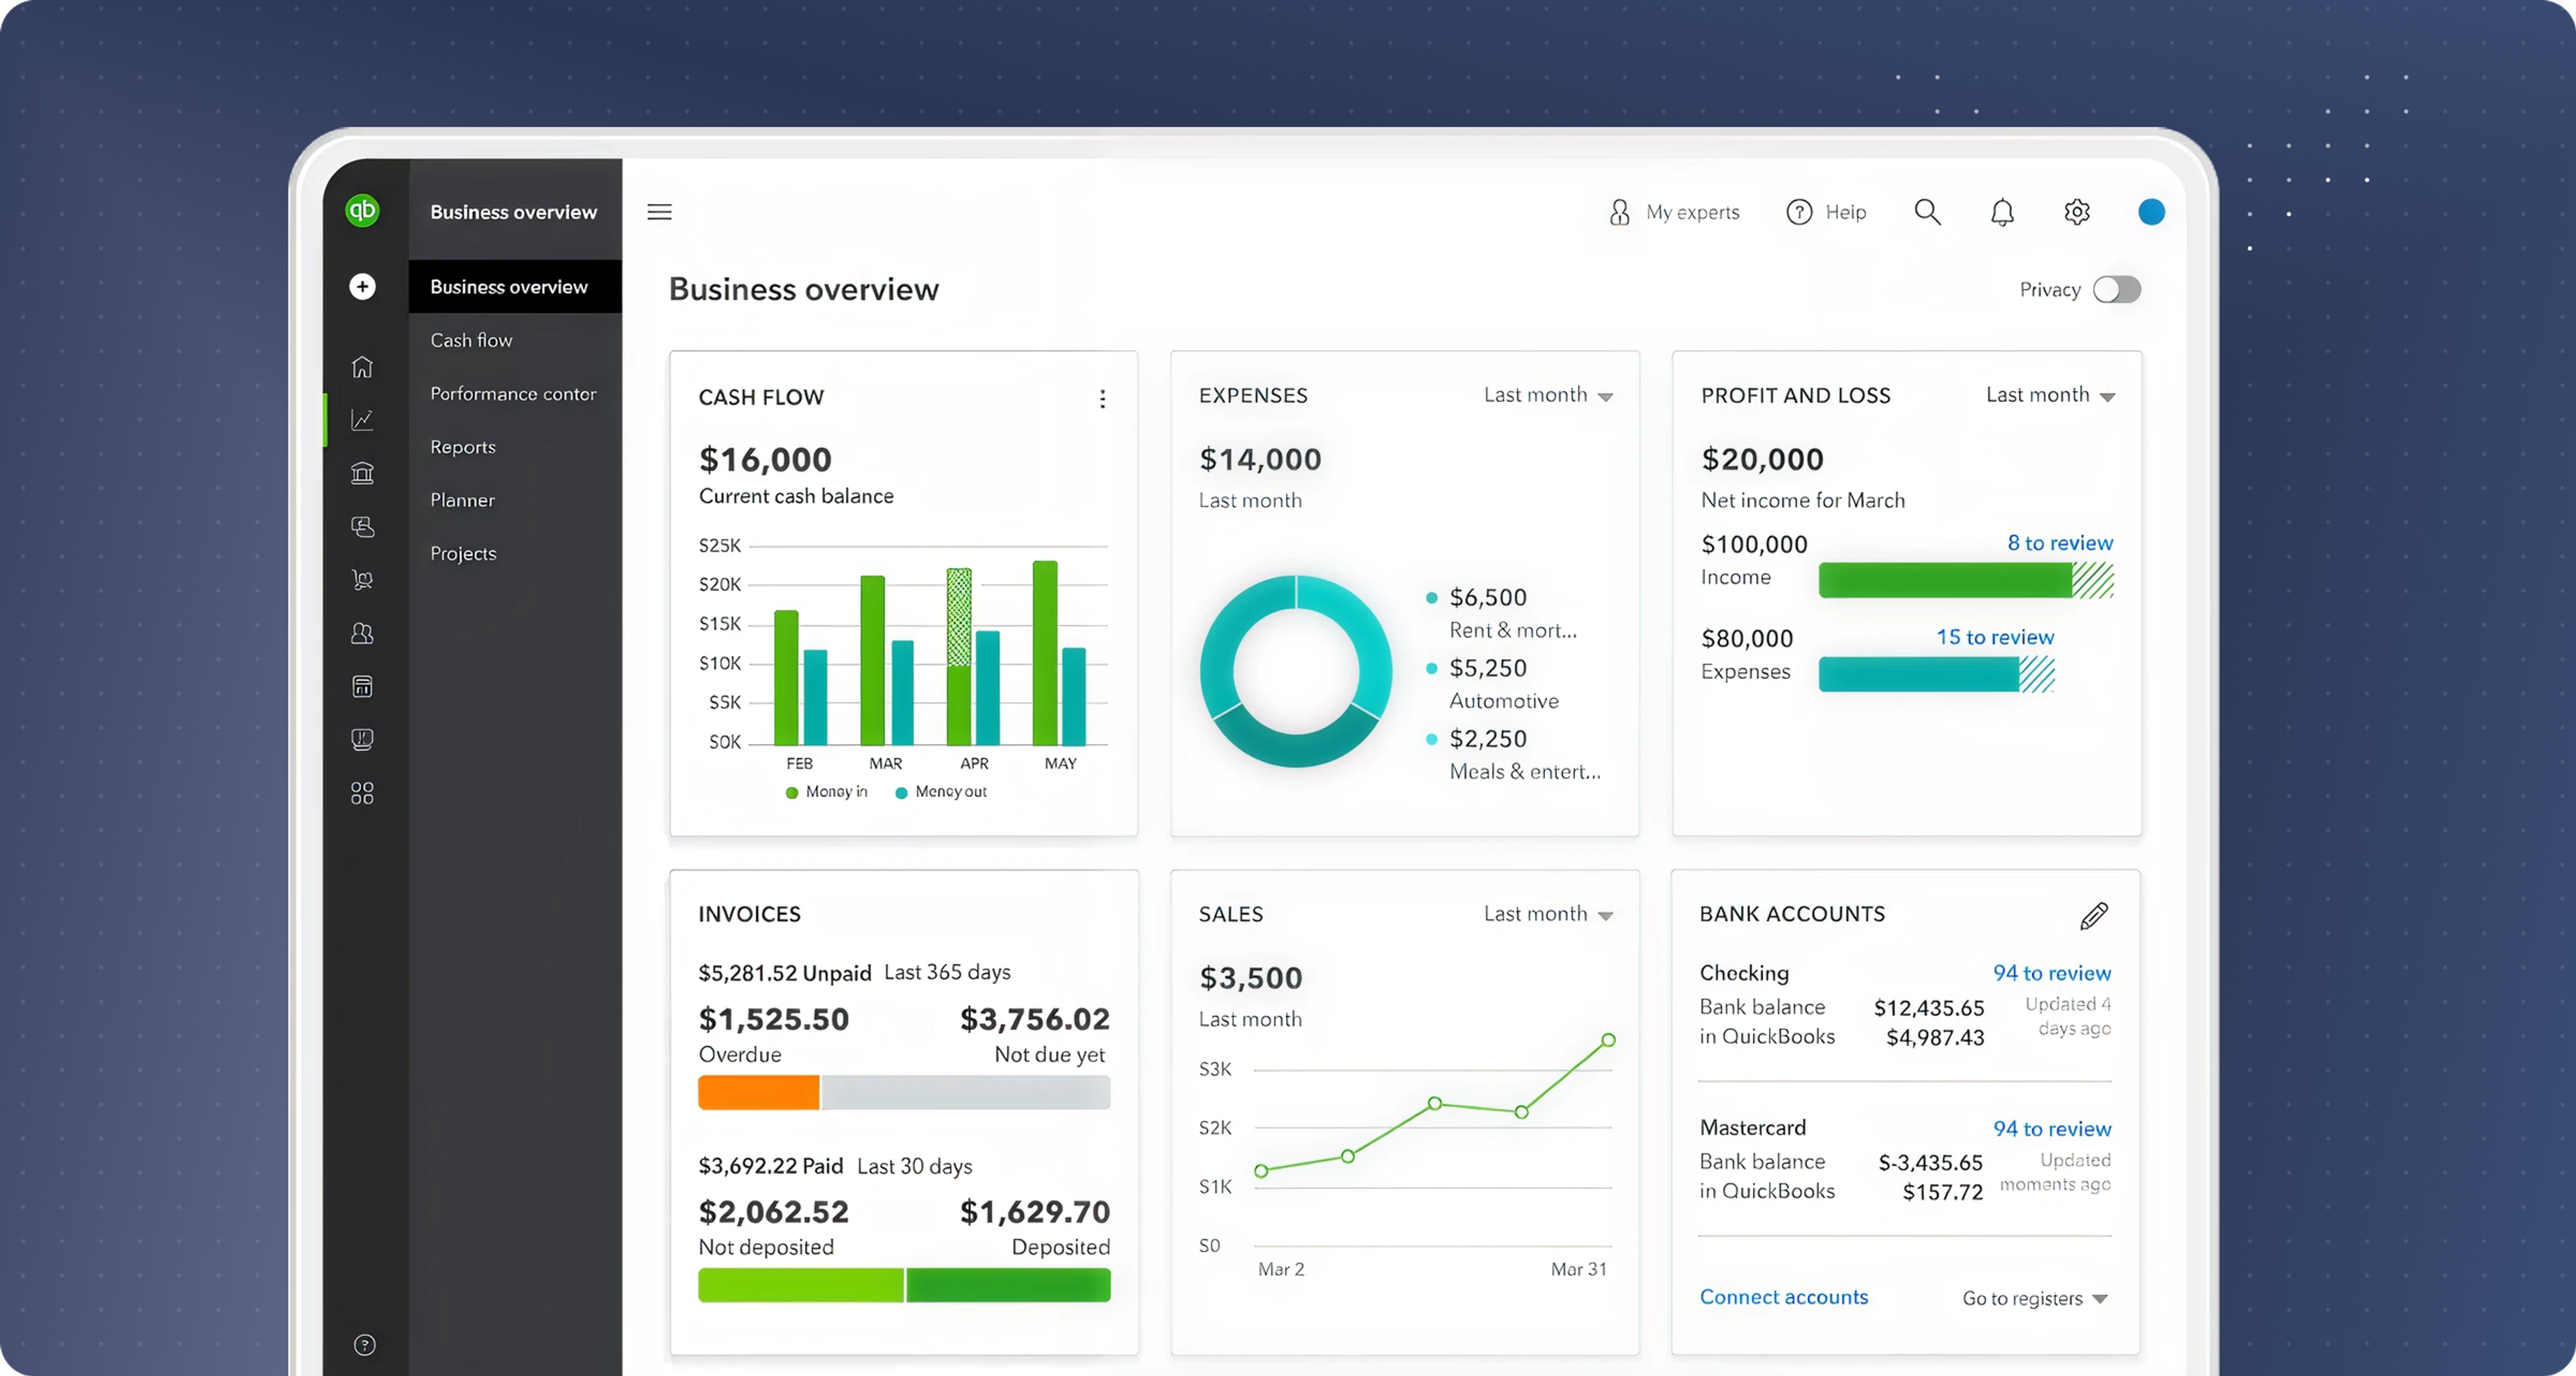This screenshot has height=1376, width=2576.
Task: Click the $2,250 Meals & entert... item
Action: coord(1514,755)
